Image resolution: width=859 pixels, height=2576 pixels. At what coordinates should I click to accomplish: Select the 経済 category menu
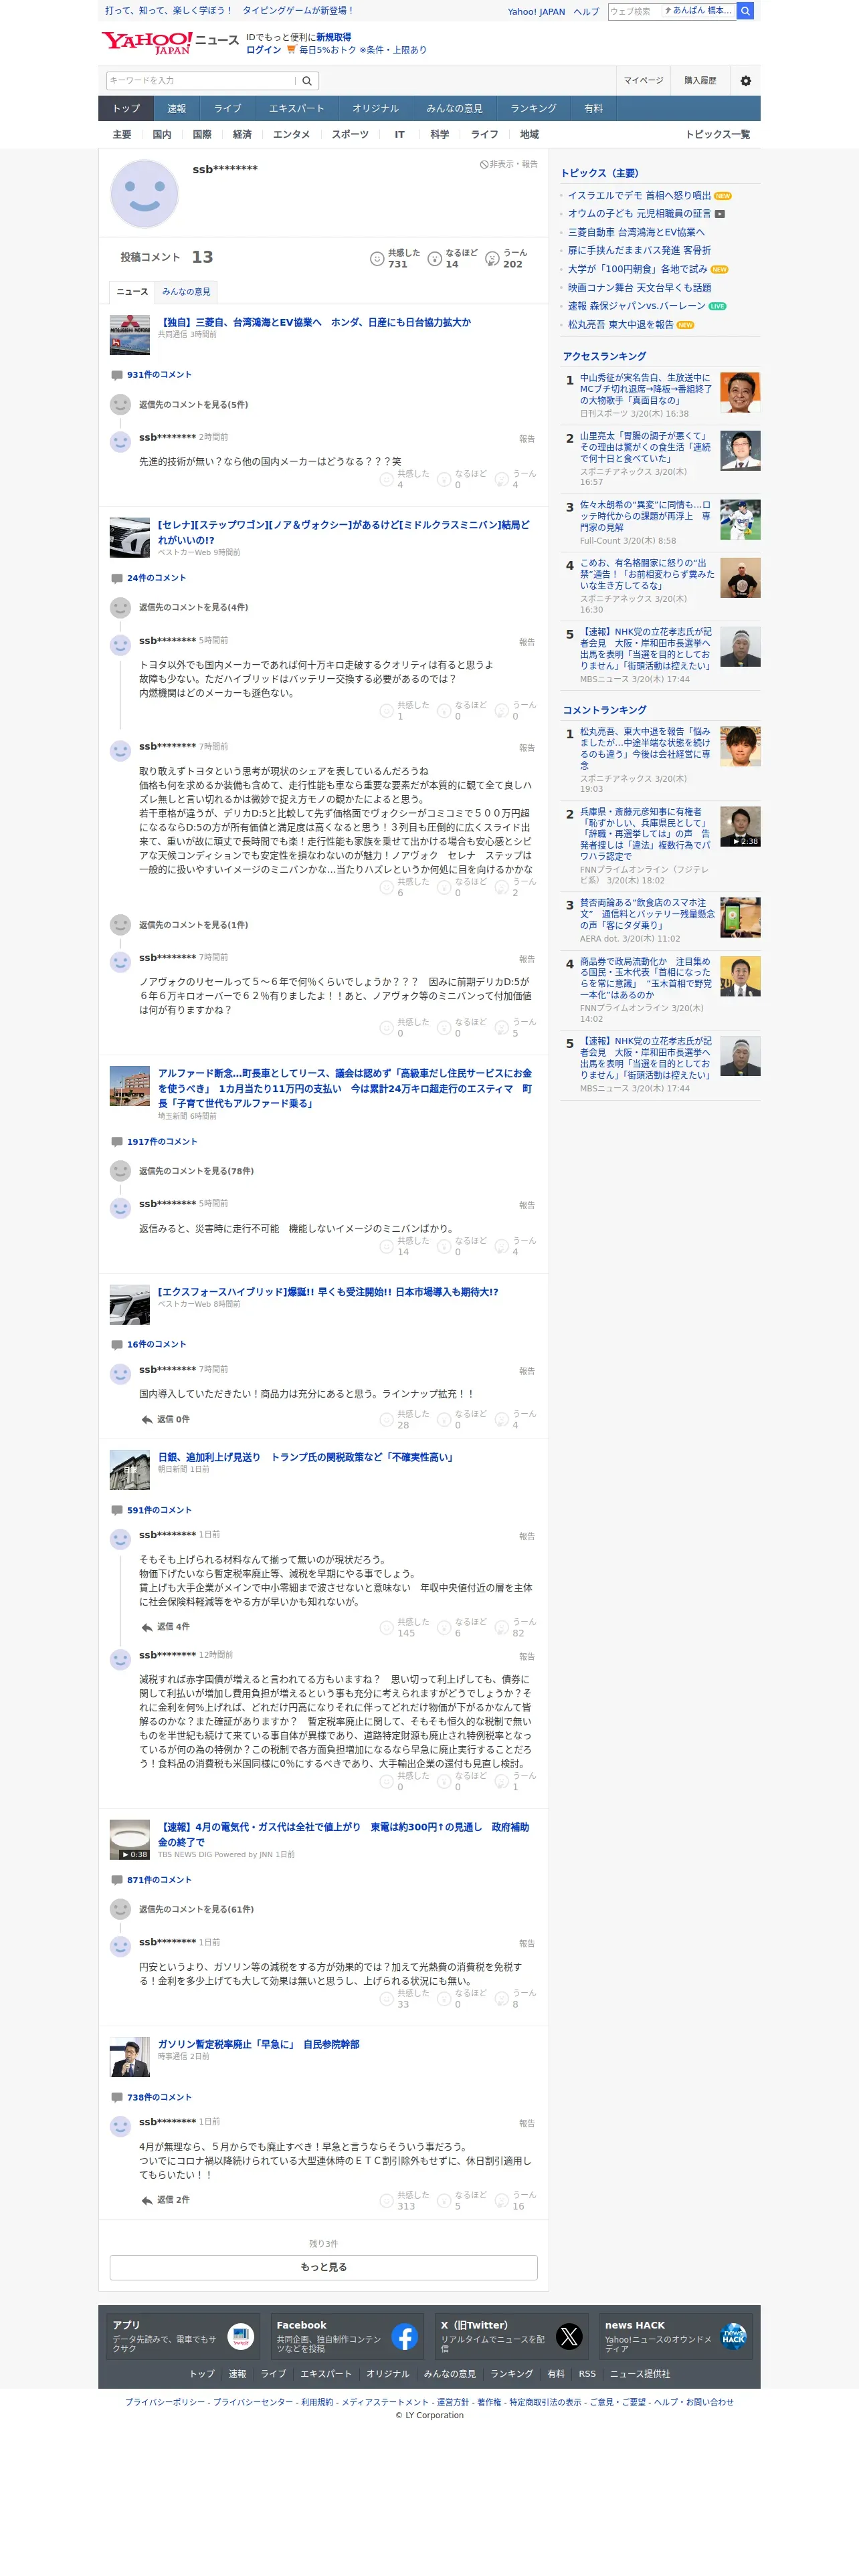click(242, 135)
